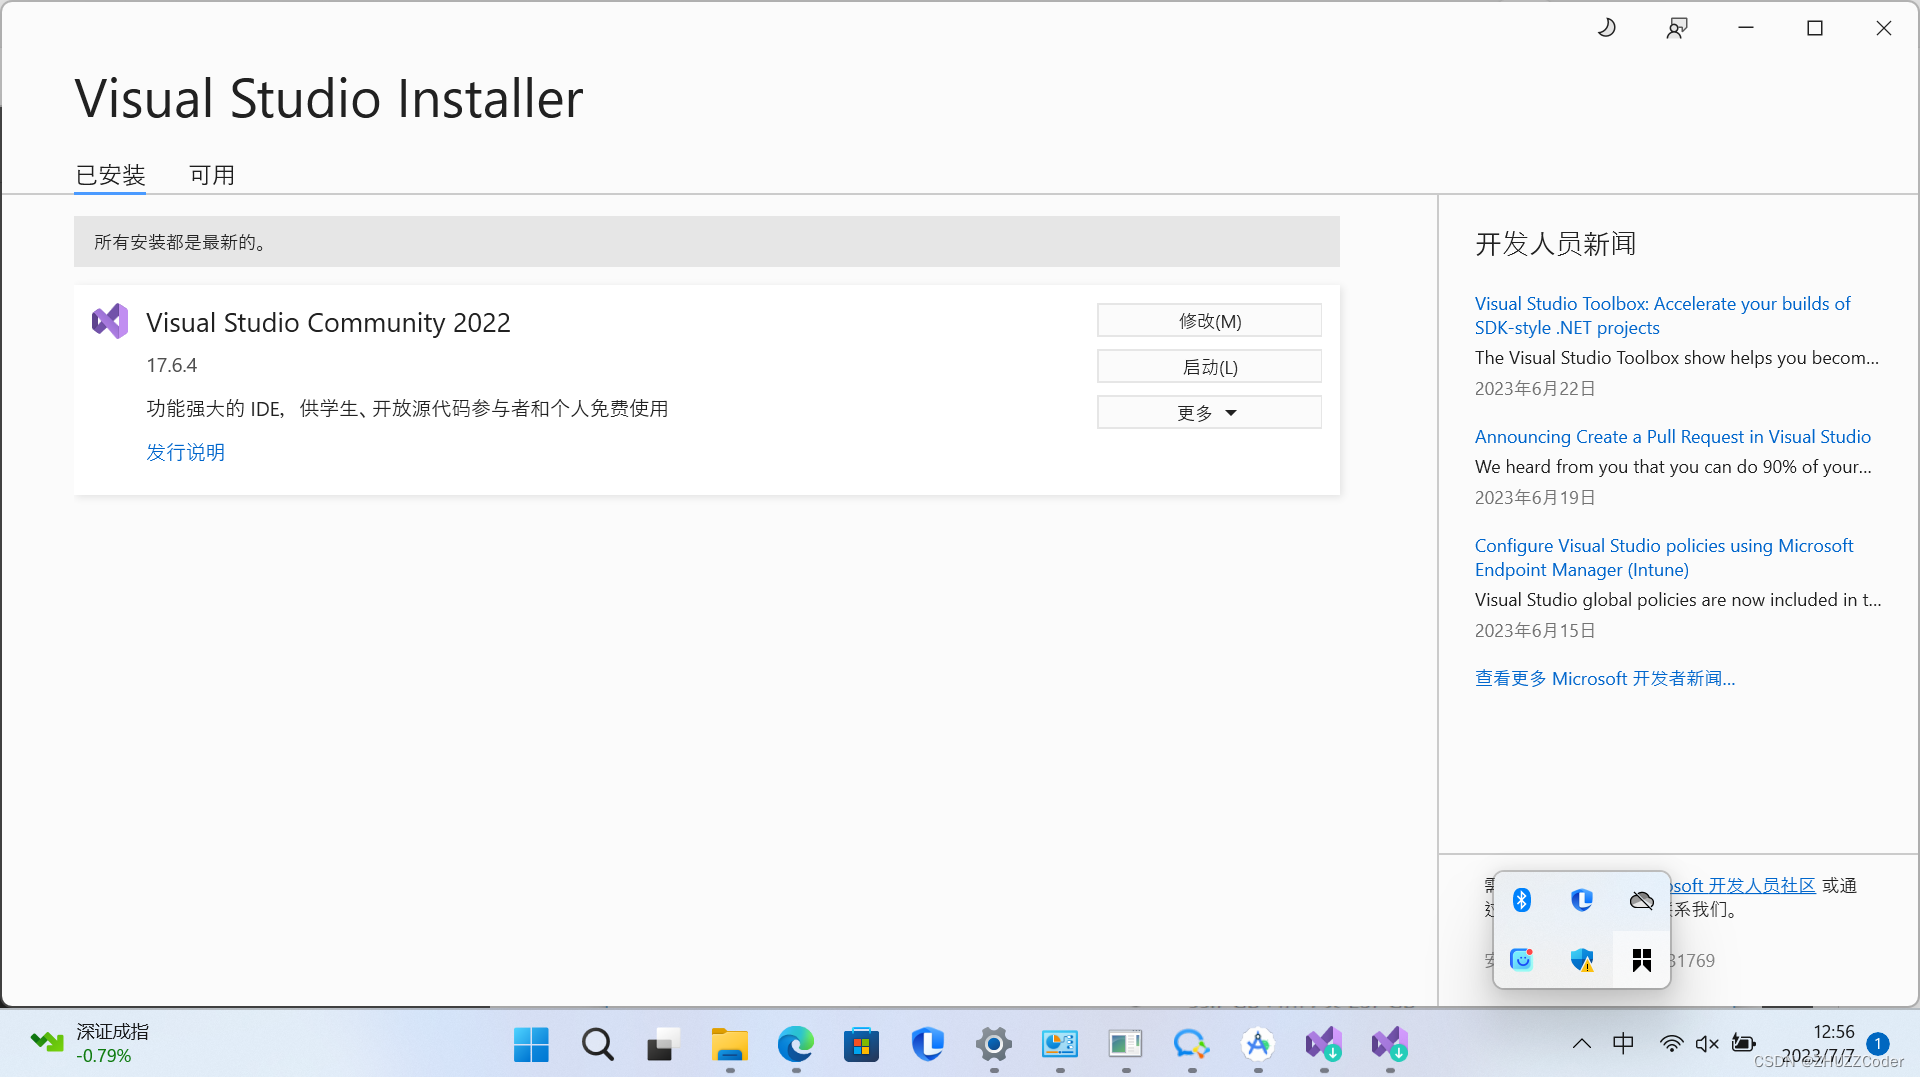Switch to the 已安装 tab
This screenshot has width=1920, height=1077.
click(110, 175)
